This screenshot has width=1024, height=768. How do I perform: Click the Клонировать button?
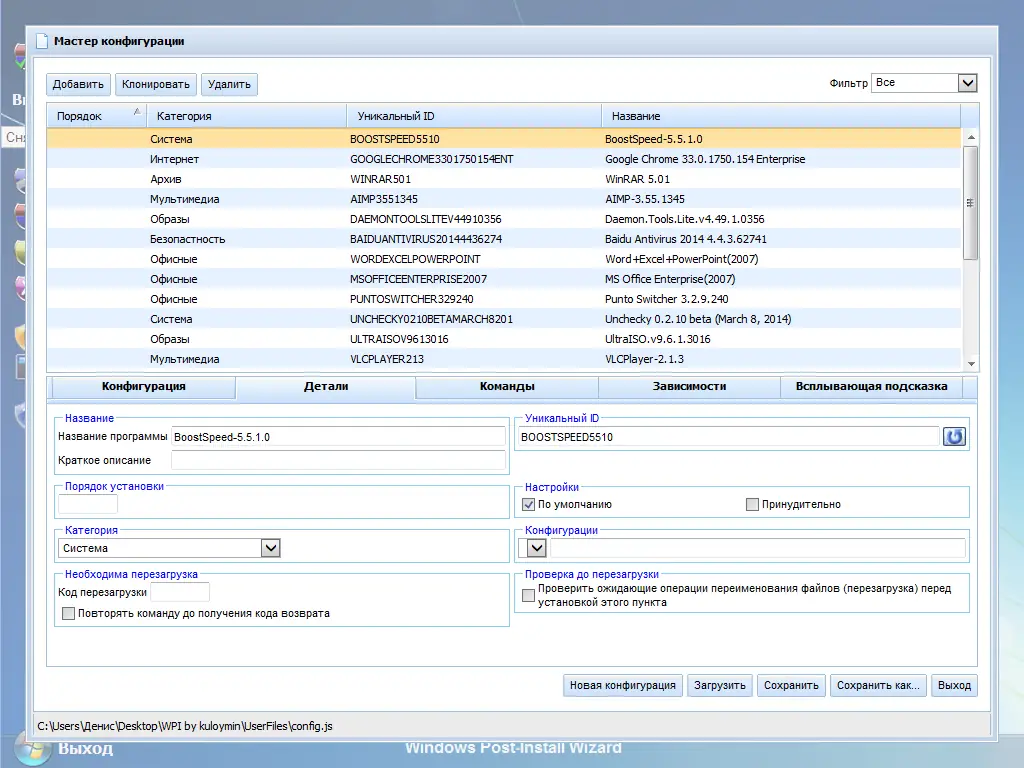155,84
